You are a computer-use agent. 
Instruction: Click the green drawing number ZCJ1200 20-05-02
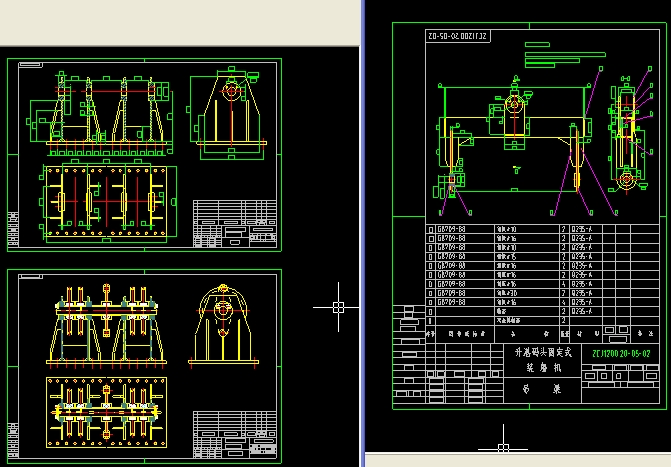(x=621, y=354)
